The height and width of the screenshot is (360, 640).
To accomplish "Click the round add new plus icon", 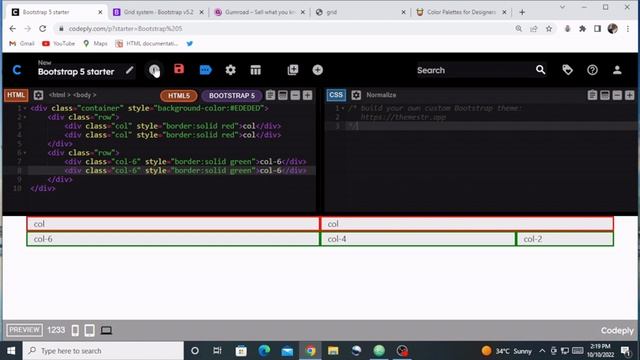I will coord(318,70).
